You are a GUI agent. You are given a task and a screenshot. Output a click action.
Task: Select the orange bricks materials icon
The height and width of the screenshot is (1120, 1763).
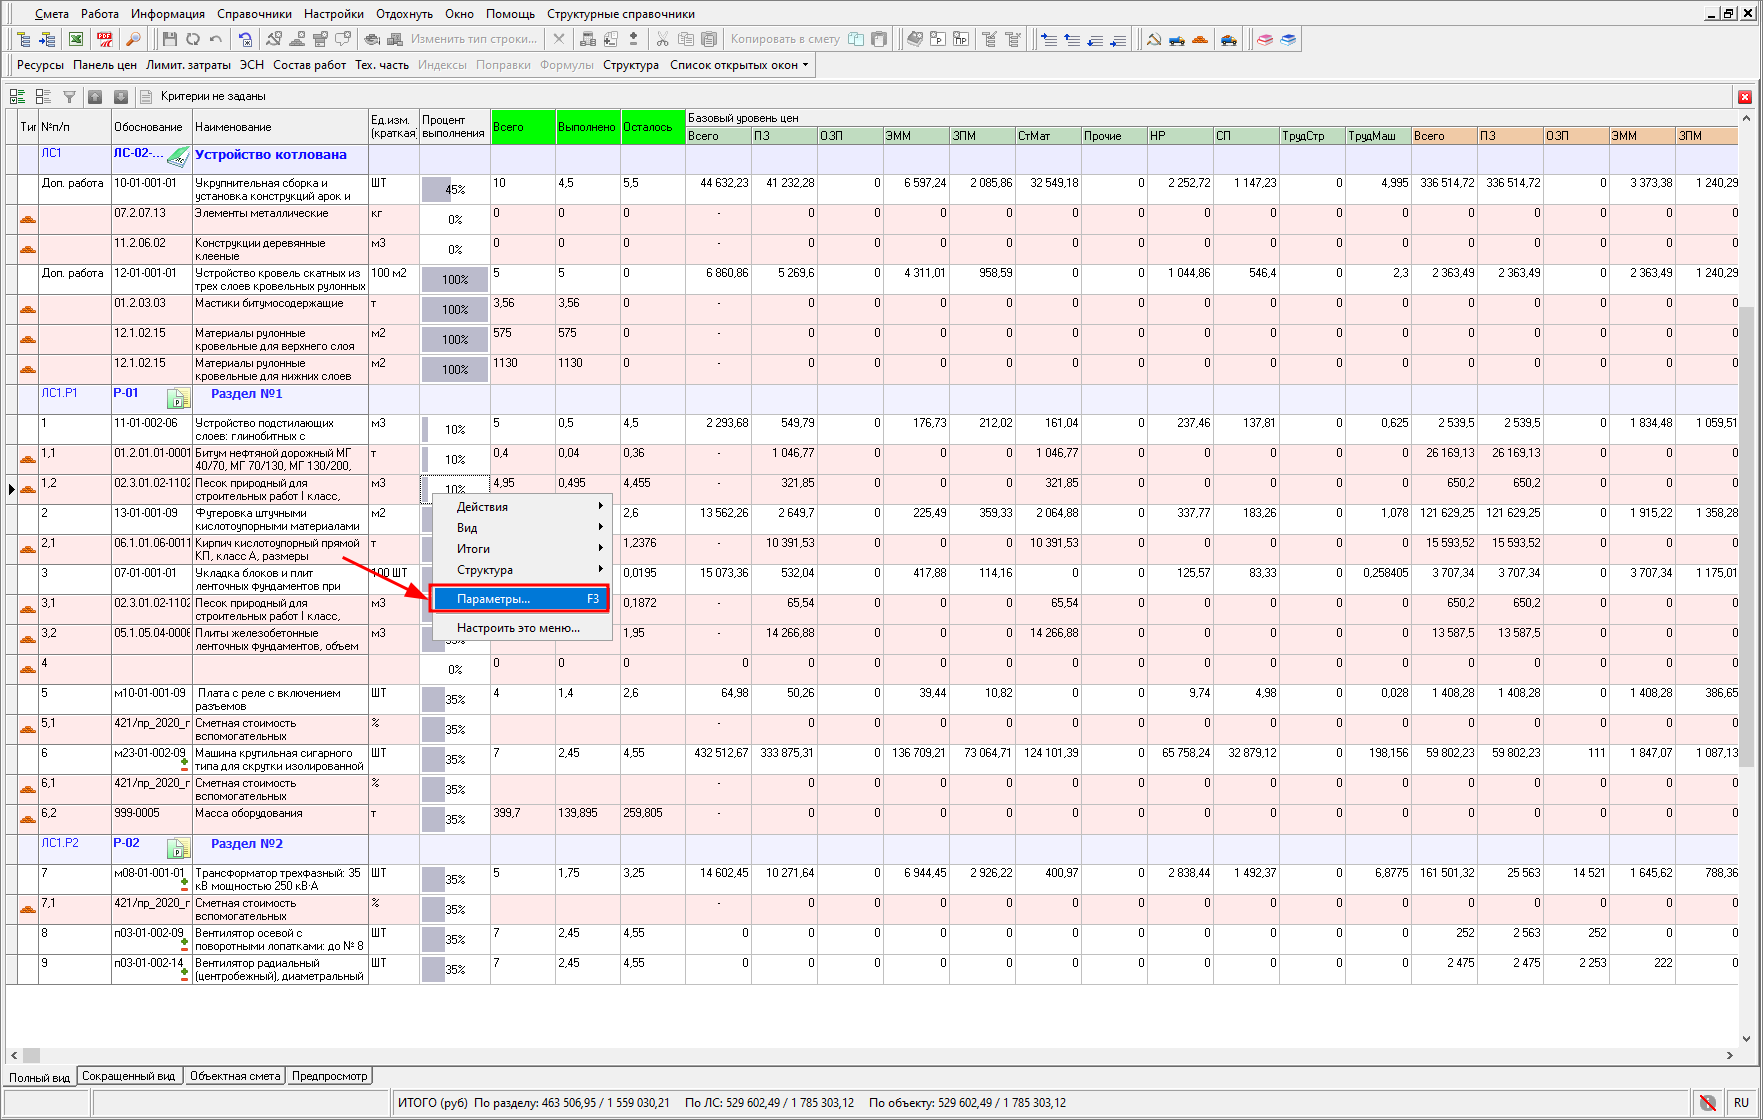pos(1200,39)
